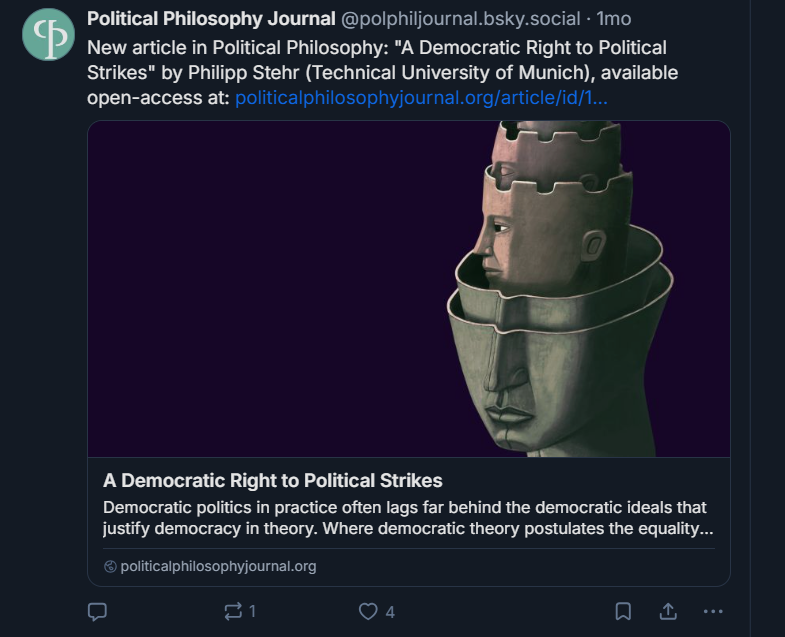Bookmark this post

623,611
